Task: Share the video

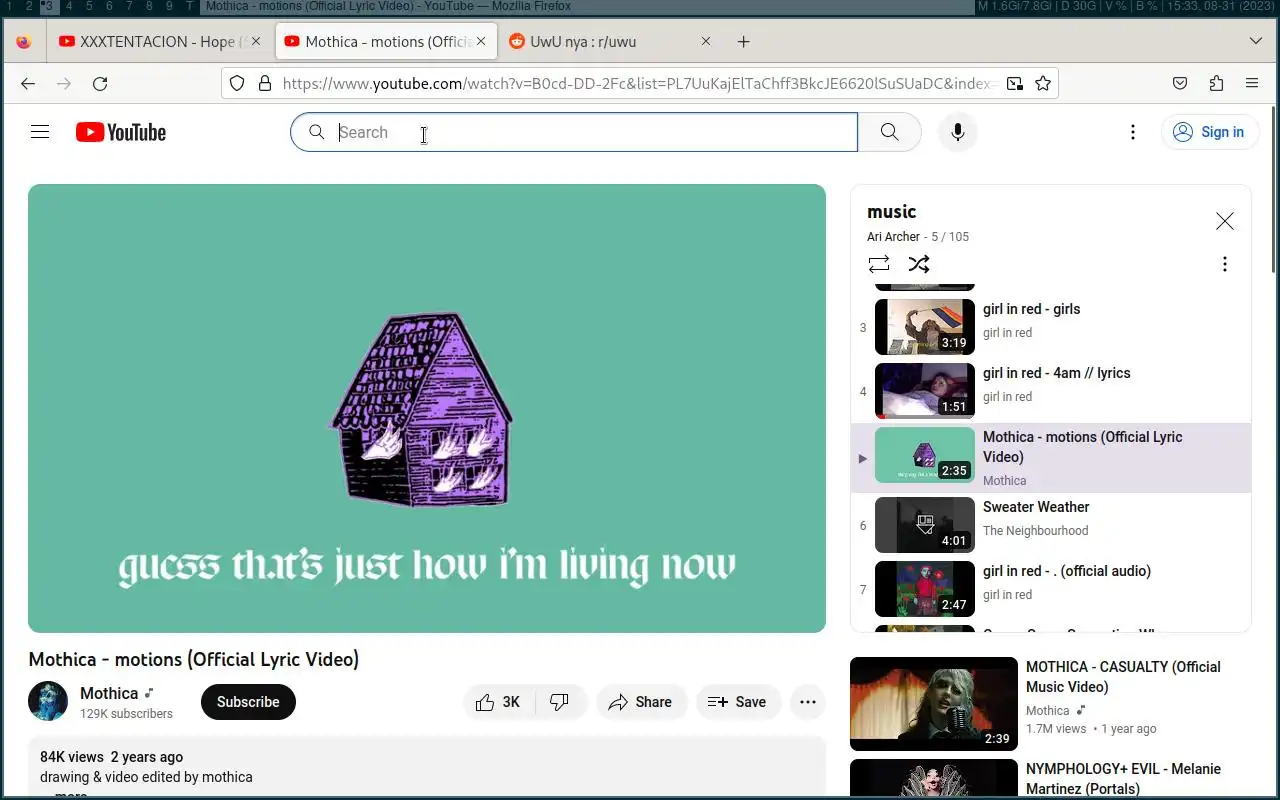Action: (x=641, y=702)
